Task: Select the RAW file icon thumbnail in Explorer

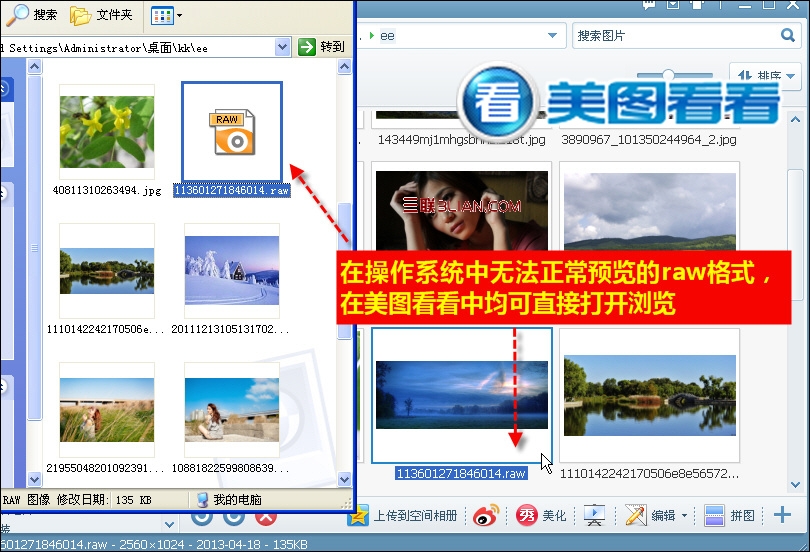Action: coord(232,132)
